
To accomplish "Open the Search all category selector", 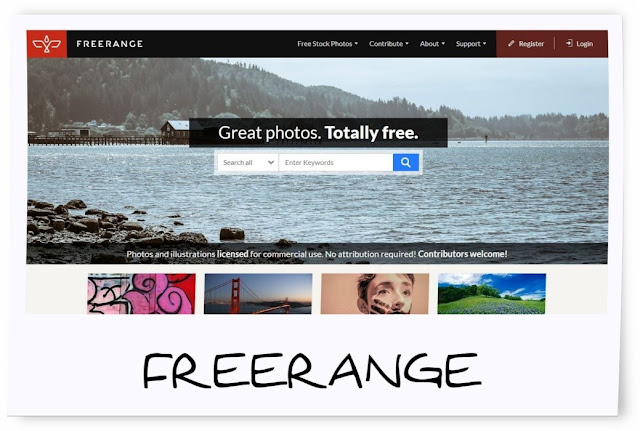I will (x=248, y=162).
